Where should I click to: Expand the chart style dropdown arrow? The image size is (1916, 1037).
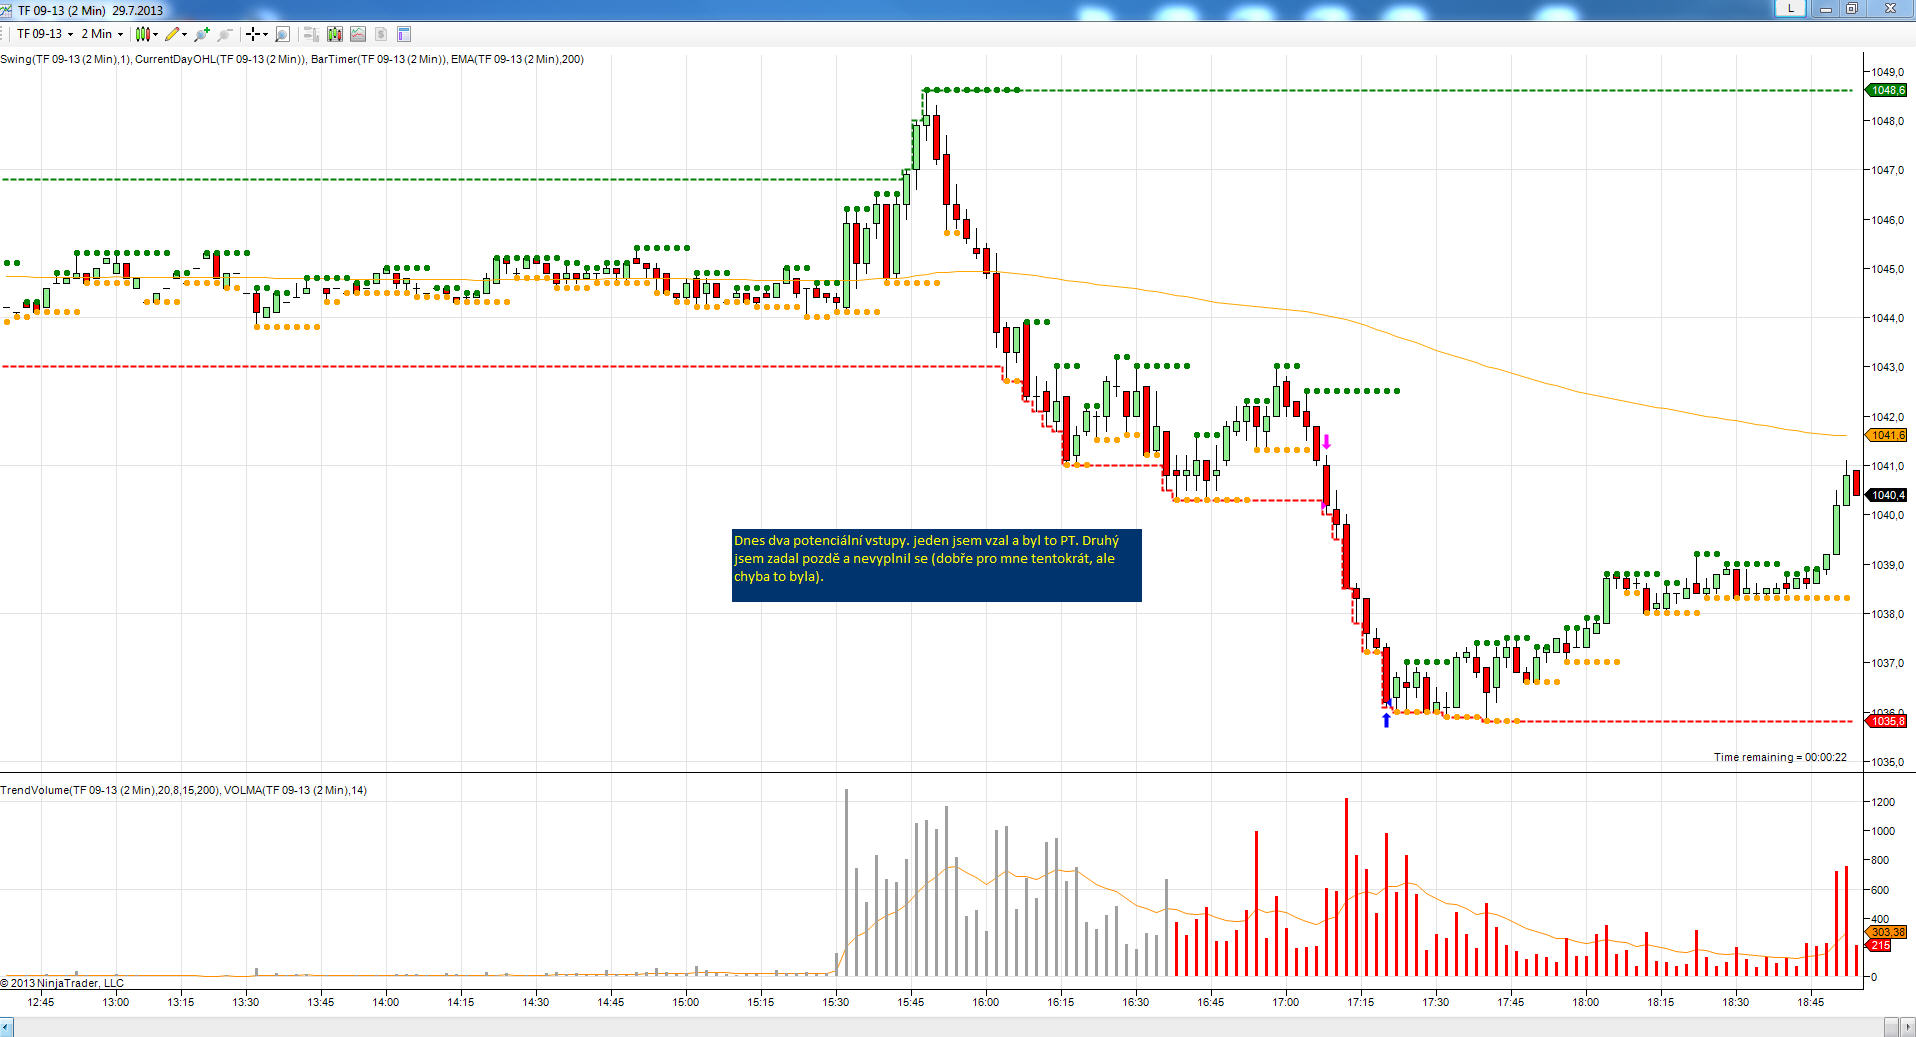tap(156, 34)
